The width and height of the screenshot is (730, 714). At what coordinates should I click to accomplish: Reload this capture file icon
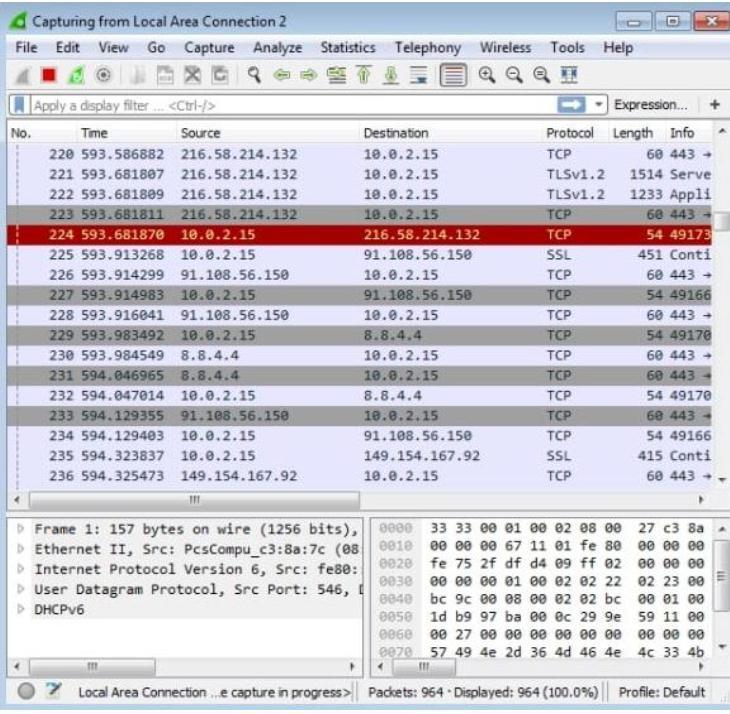(x=220, y=75)
